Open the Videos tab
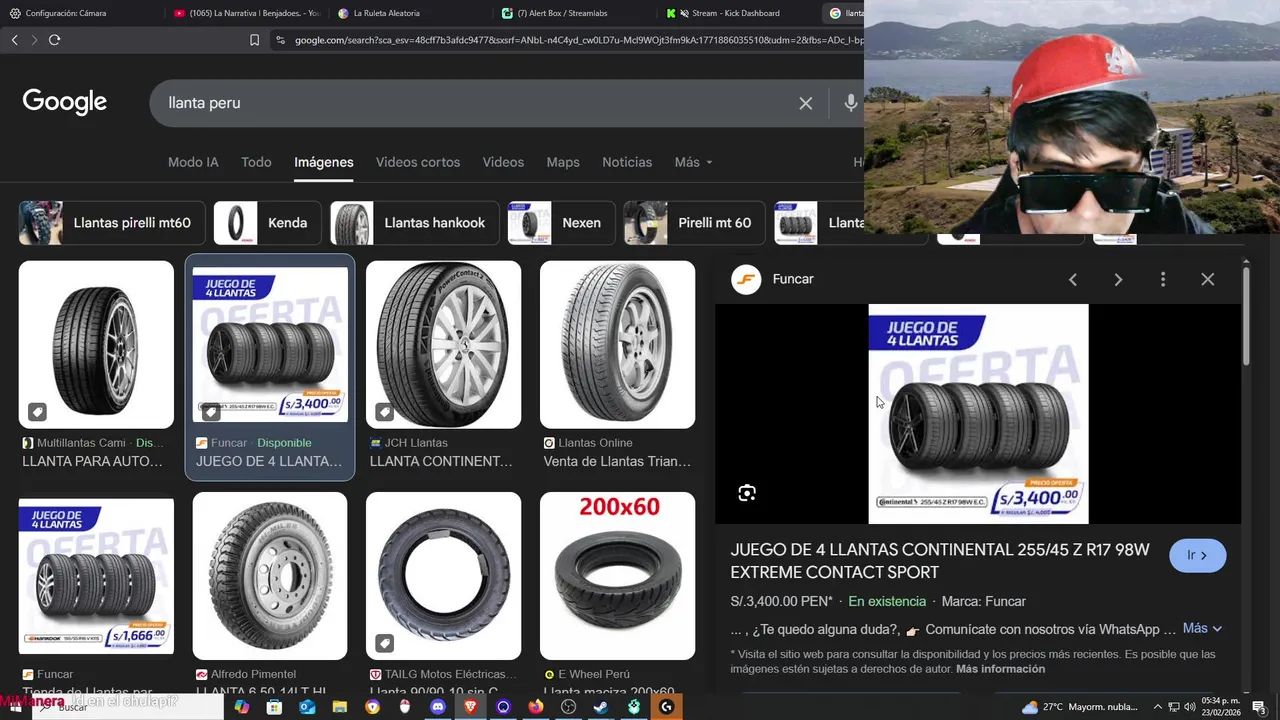 pos(503,162)
